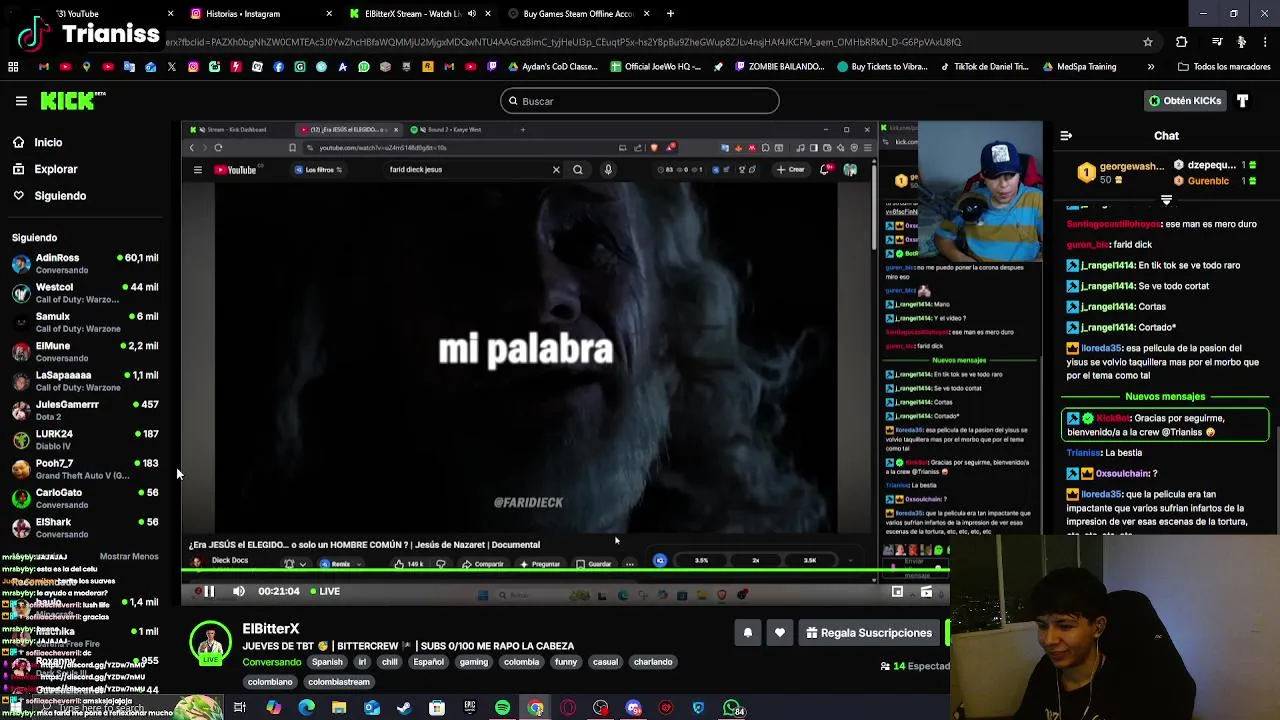This screenshot has height=720, width=1280.
Task: Open MedSpa Training bookmark
Action: pos(1079,67)
